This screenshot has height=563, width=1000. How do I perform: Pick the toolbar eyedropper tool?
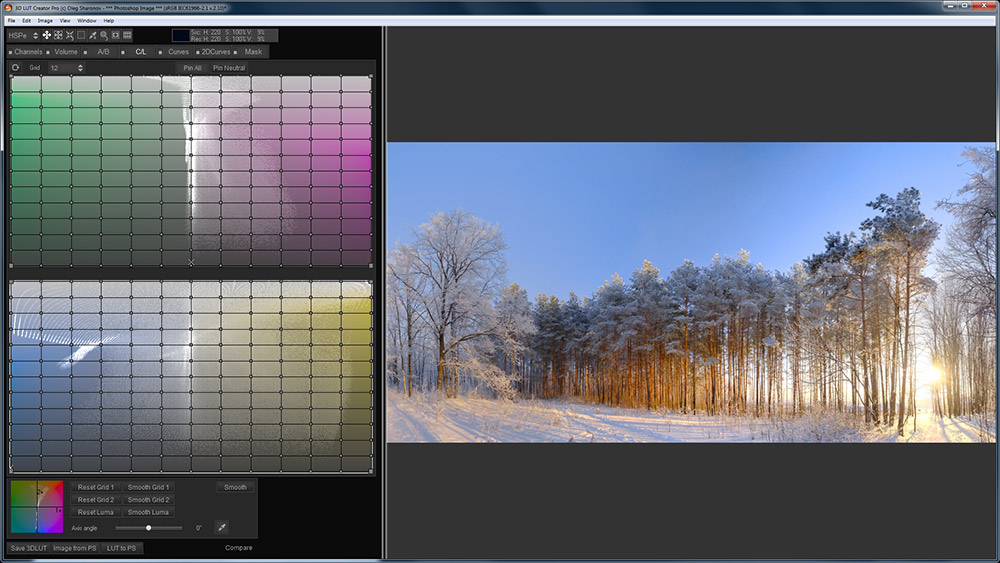(x=93, y=35)
